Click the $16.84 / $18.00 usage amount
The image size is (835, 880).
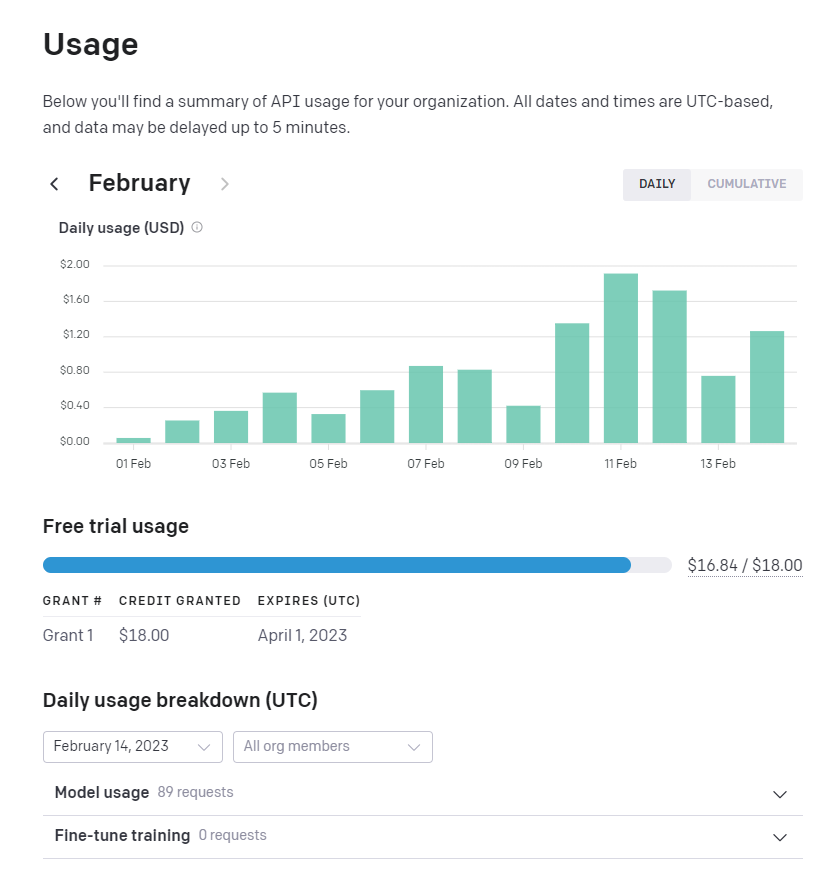tap(744, 566)
